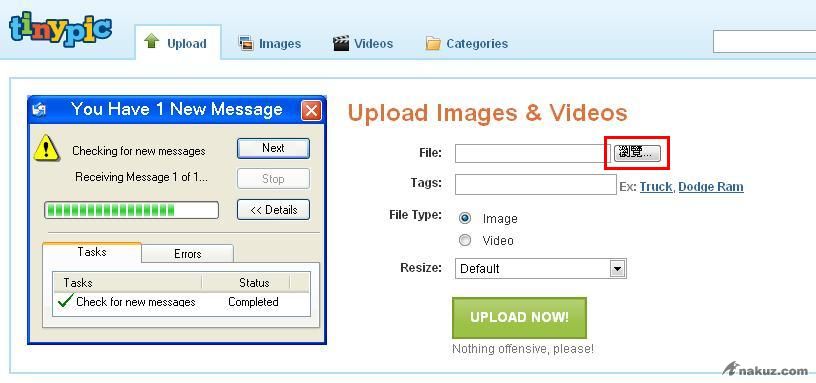Open the Resize dropdown

[x=540, y=269]
